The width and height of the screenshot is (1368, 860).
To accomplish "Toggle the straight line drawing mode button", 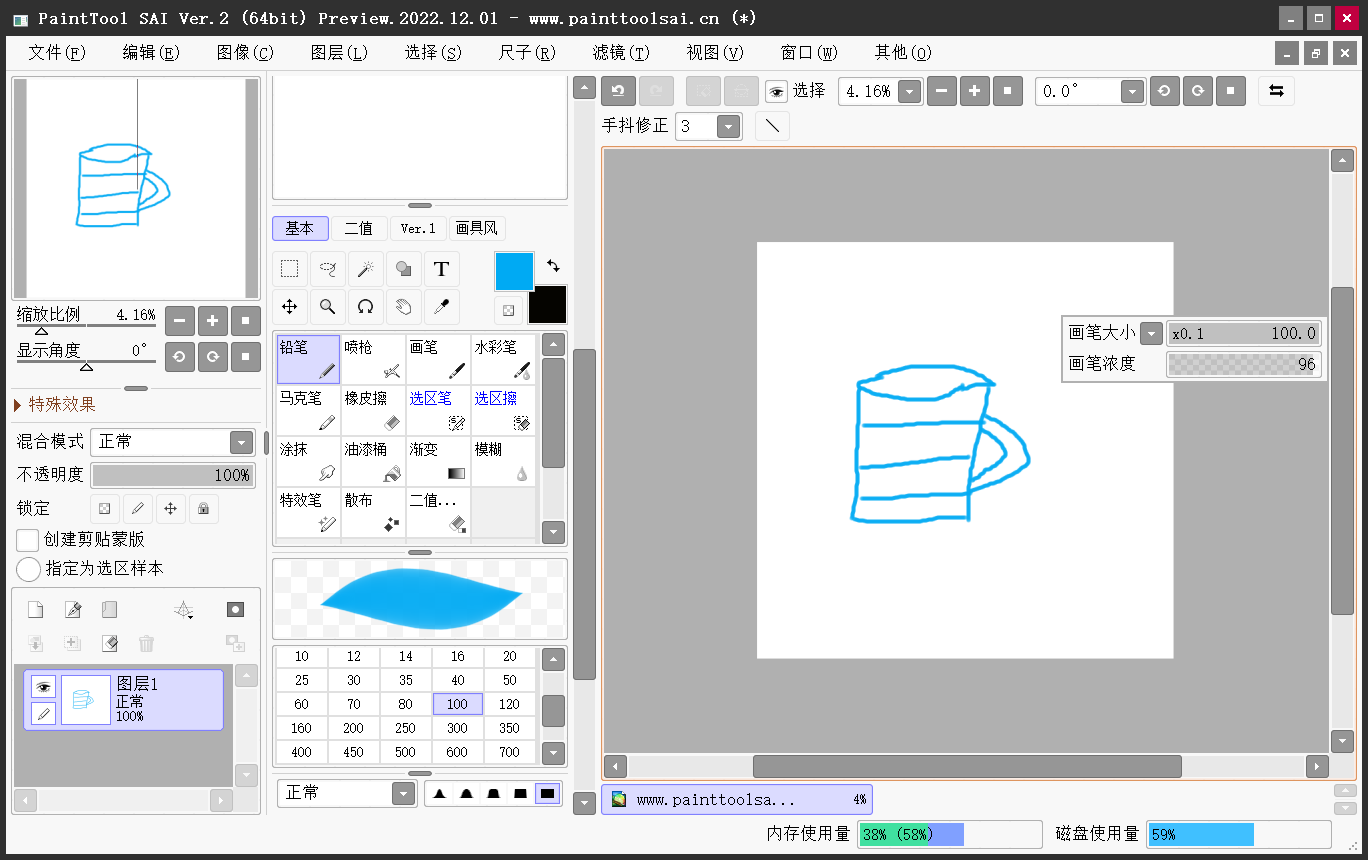I will click(772, 126).
